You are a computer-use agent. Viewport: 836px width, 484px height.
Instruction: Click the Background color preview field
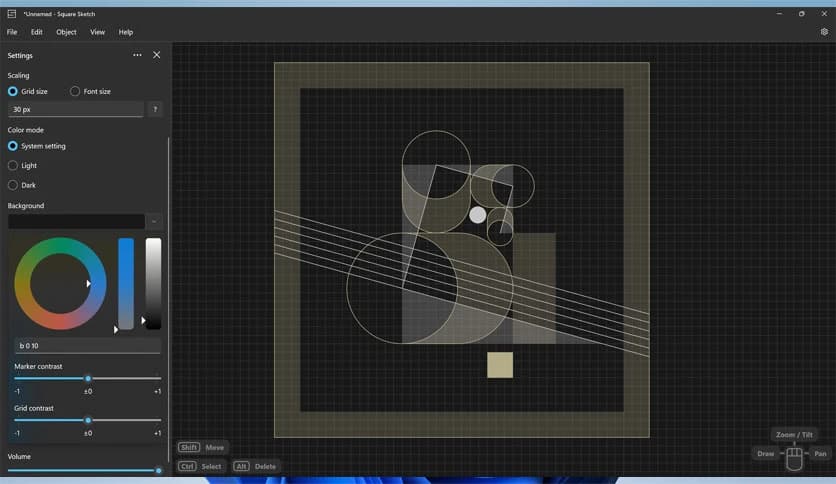coord(76,221)
